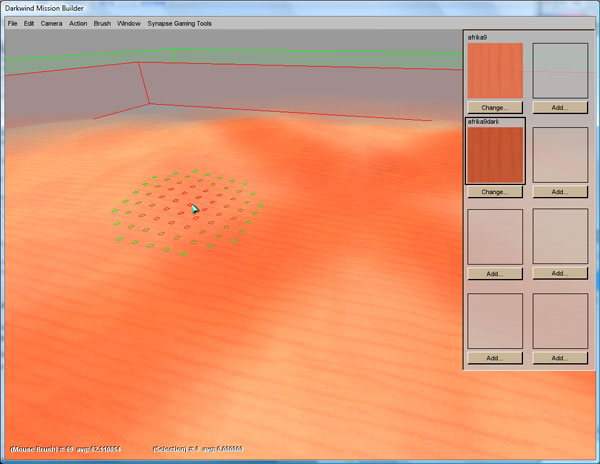This screenshot has height=464, width=600.
Task: Open the Edit menu
Action: (29, 23)
